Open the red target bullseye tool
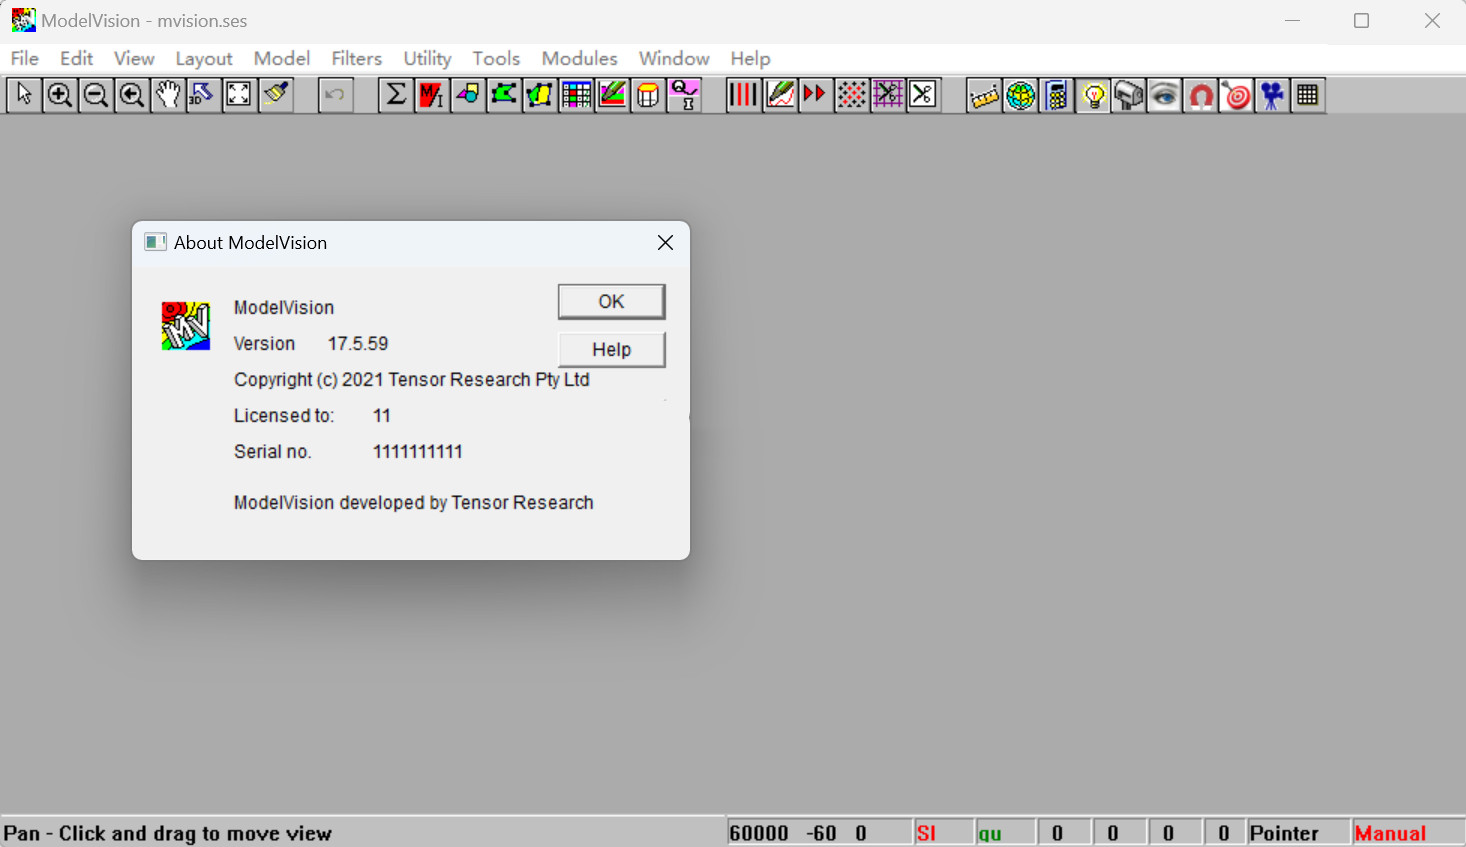Viewport: 1466px width, 847px height. [1236, 96]
